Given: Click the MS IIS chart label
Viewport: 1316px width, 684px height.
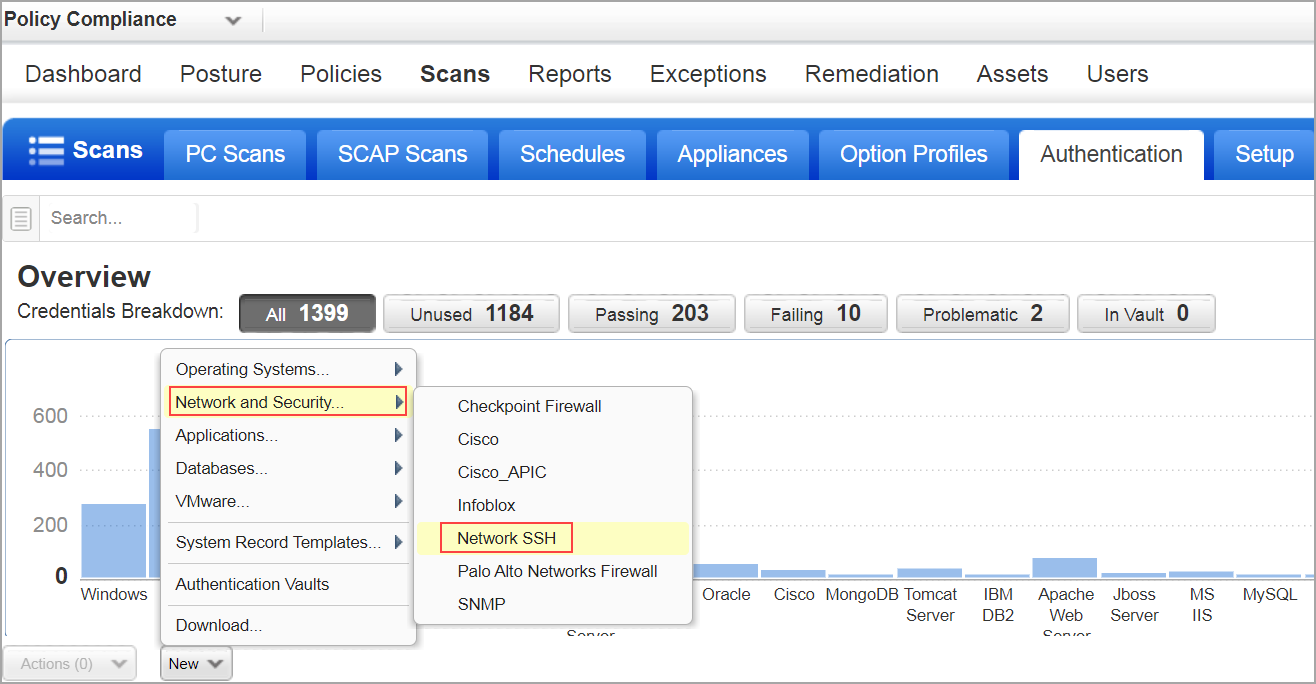Looking at the screenshot, I should click(1202, 604).
